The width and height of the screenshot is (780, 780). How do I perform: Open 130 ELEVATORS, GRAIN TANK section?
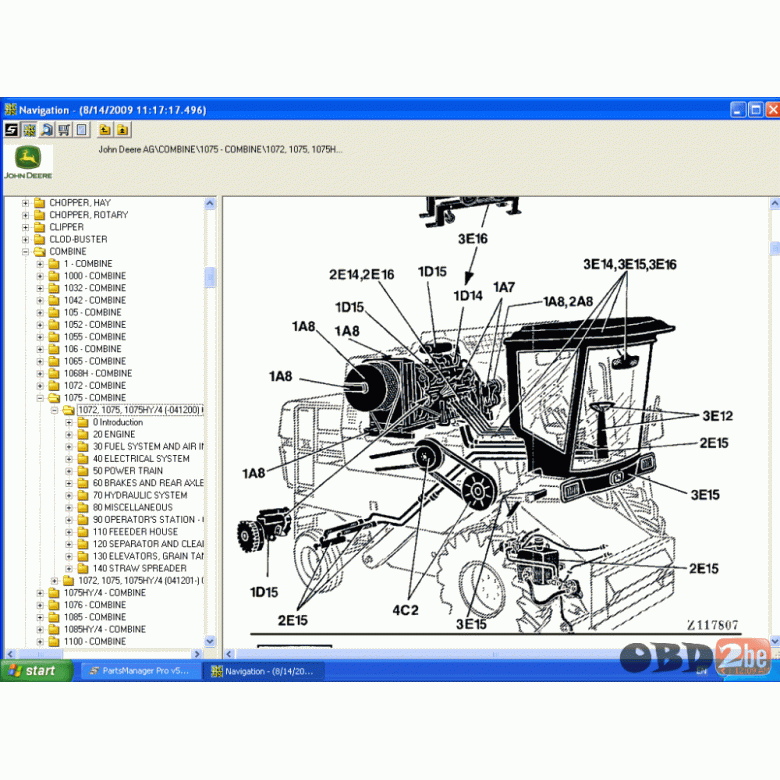(148, 556)
